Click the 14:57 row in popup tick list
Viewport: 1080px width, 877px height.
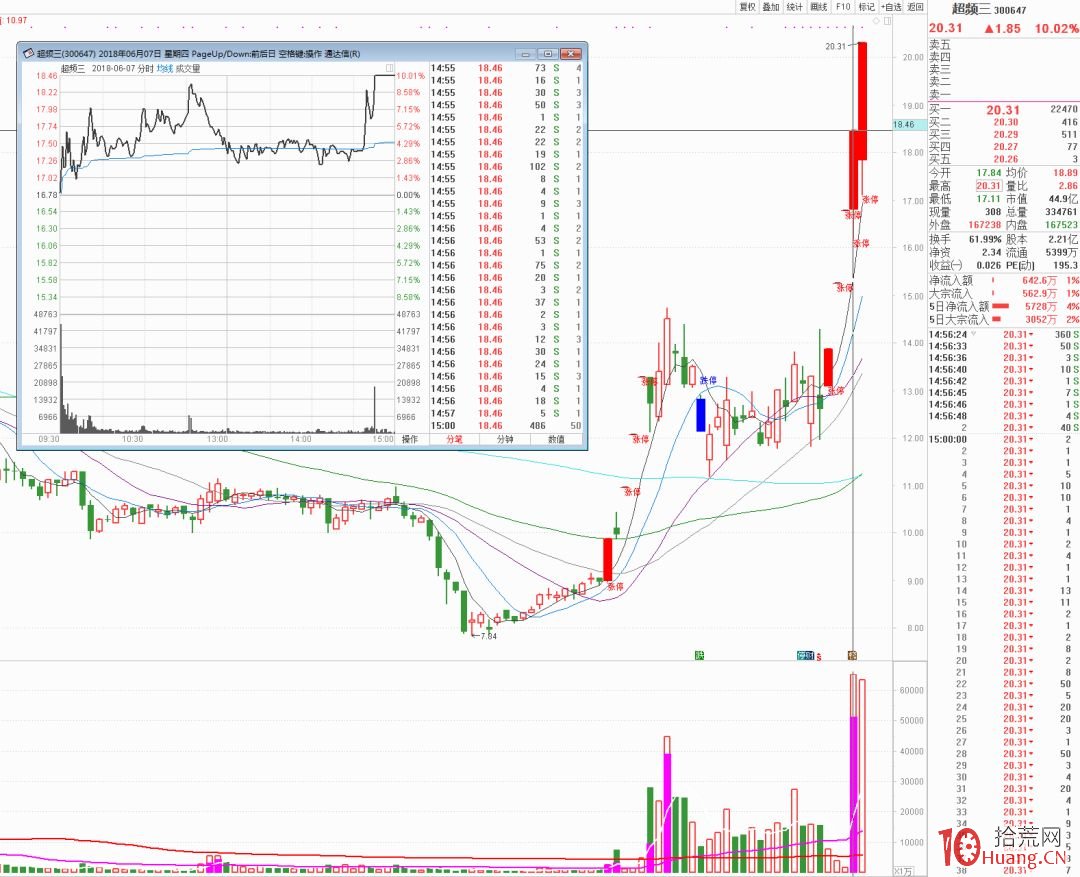tap(506, 413)
